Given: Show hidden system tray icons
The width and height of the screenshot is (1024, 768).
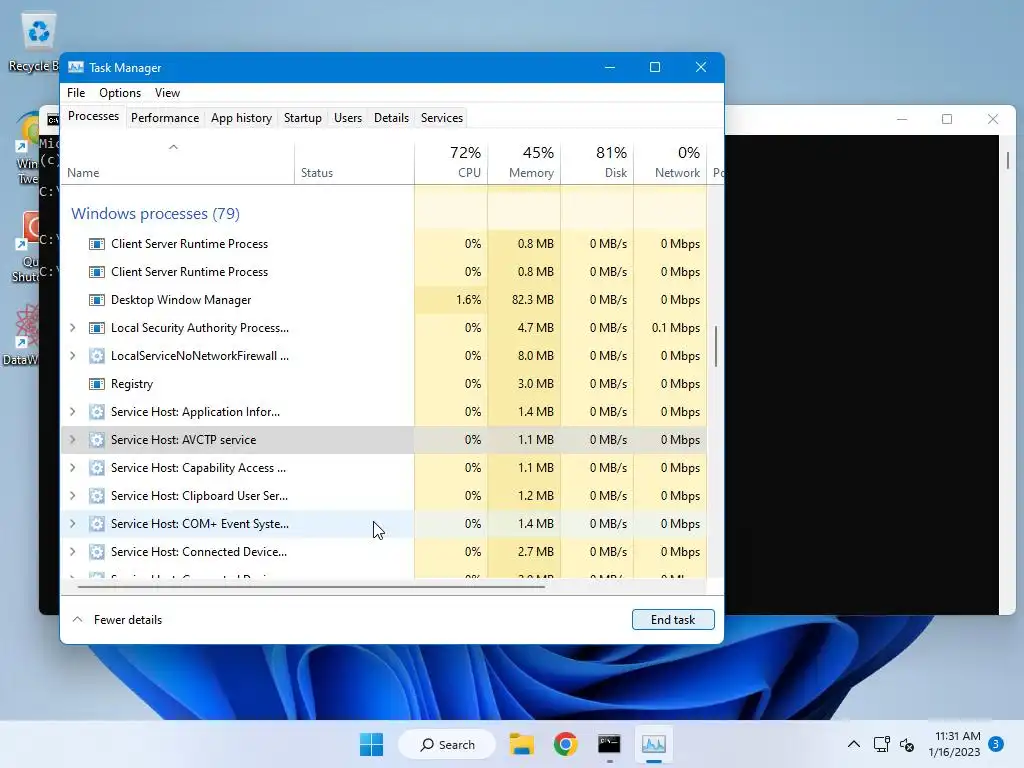Looking at the screenshot, I should click(x=854, y=744).
